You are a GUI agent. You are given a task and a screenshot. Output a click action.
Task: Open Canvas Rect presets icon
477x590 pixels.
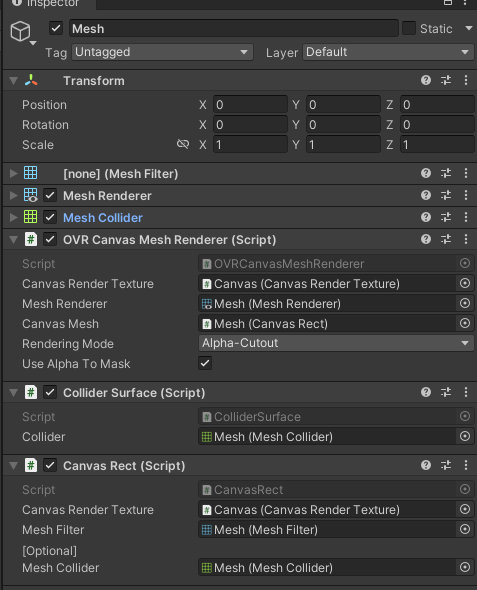click(446, 465)
